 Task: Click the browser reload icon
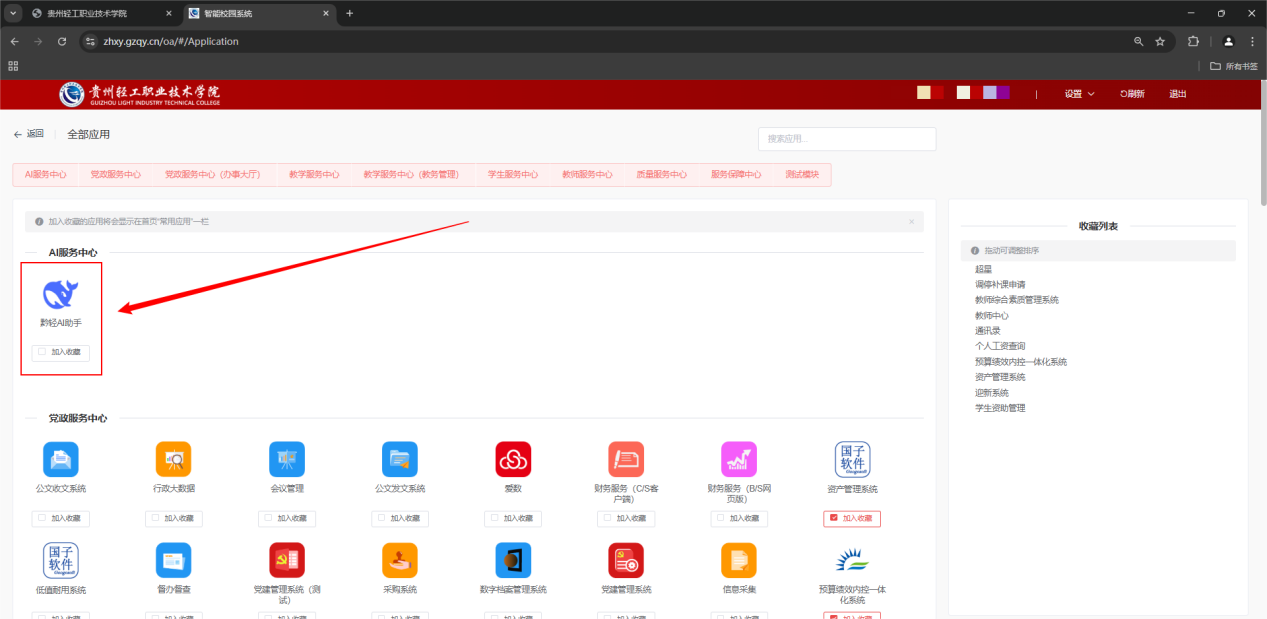(62, 41)
